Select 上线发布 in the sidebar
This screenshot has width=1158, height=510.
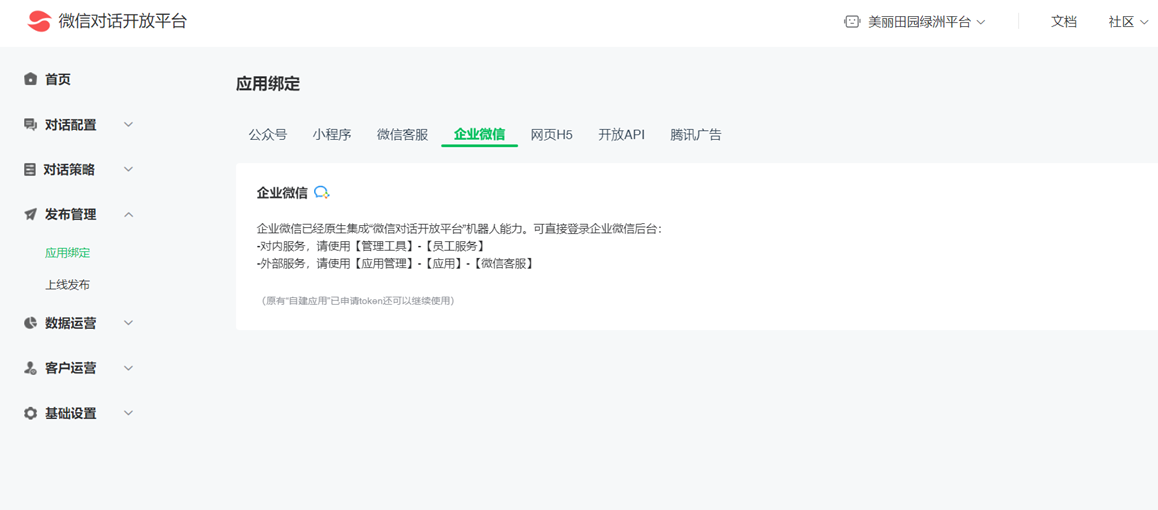pos(67,285)
